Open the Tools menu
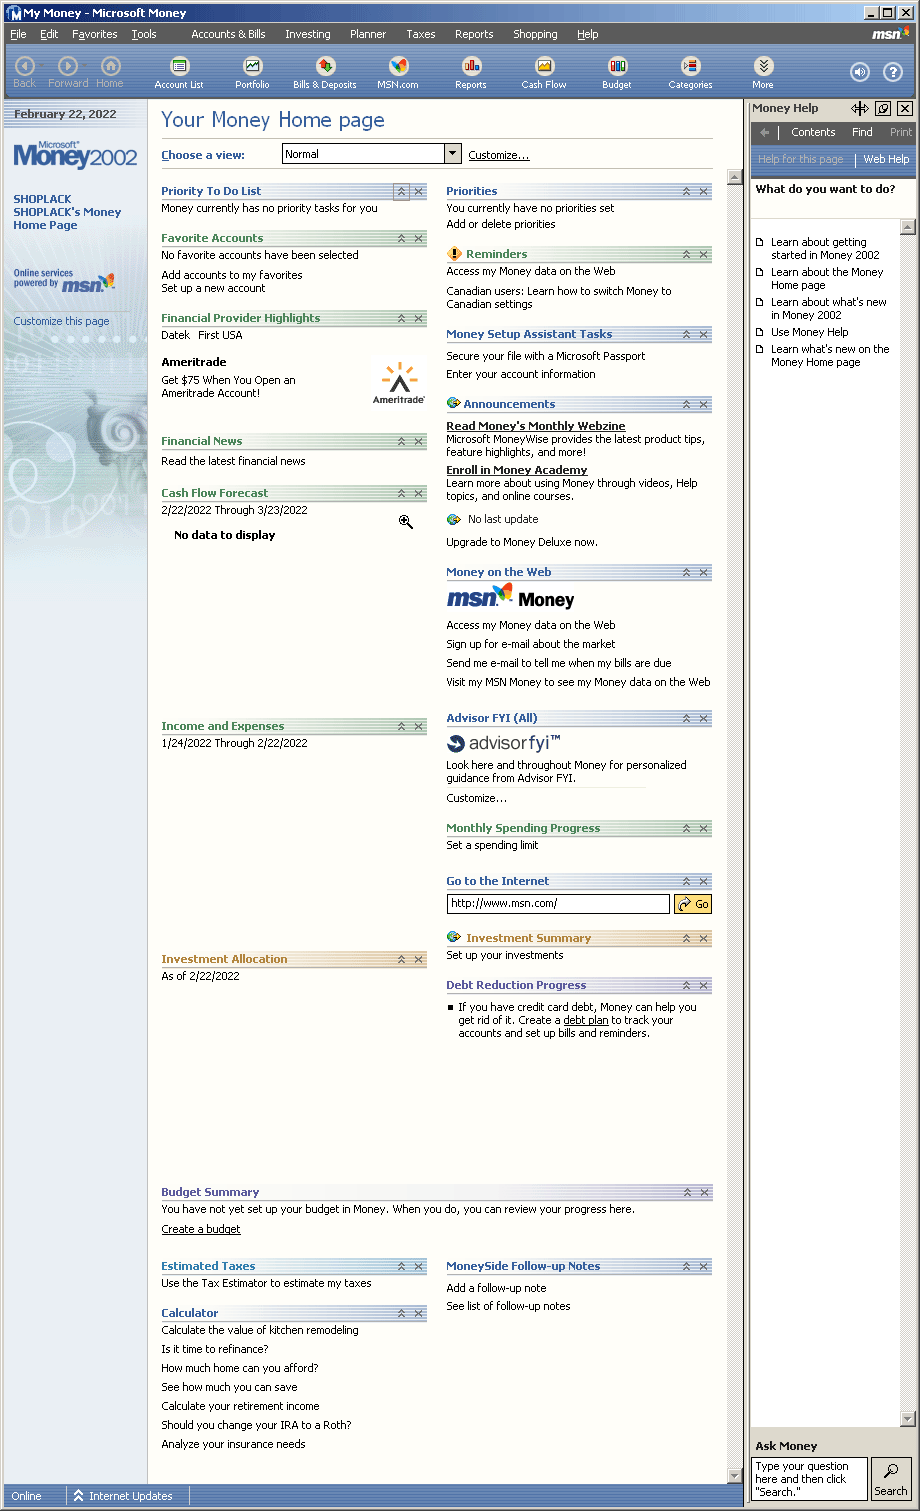Image resolution: width=920 pixels, height=1511 pixels. [144, 34]
